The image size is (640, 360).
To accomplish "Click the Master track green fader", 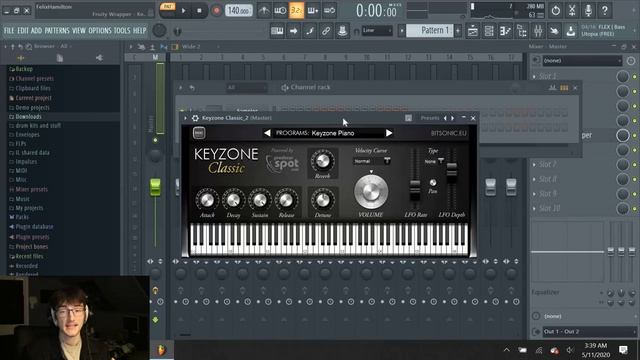I will [155, 187].
